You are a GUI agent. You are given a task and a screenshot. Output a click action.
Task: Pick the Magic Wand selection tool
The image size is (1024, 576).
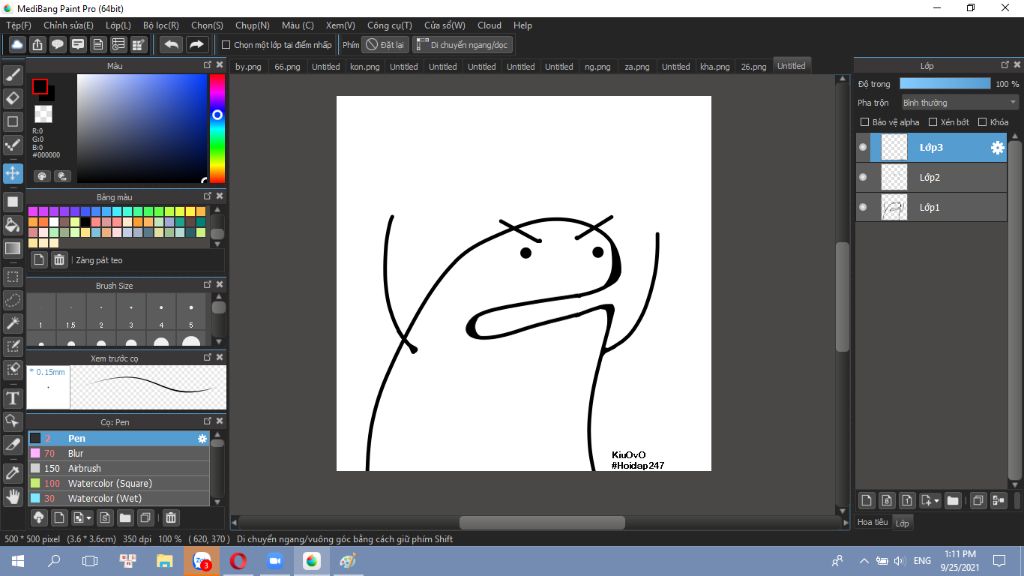[13, 323]
